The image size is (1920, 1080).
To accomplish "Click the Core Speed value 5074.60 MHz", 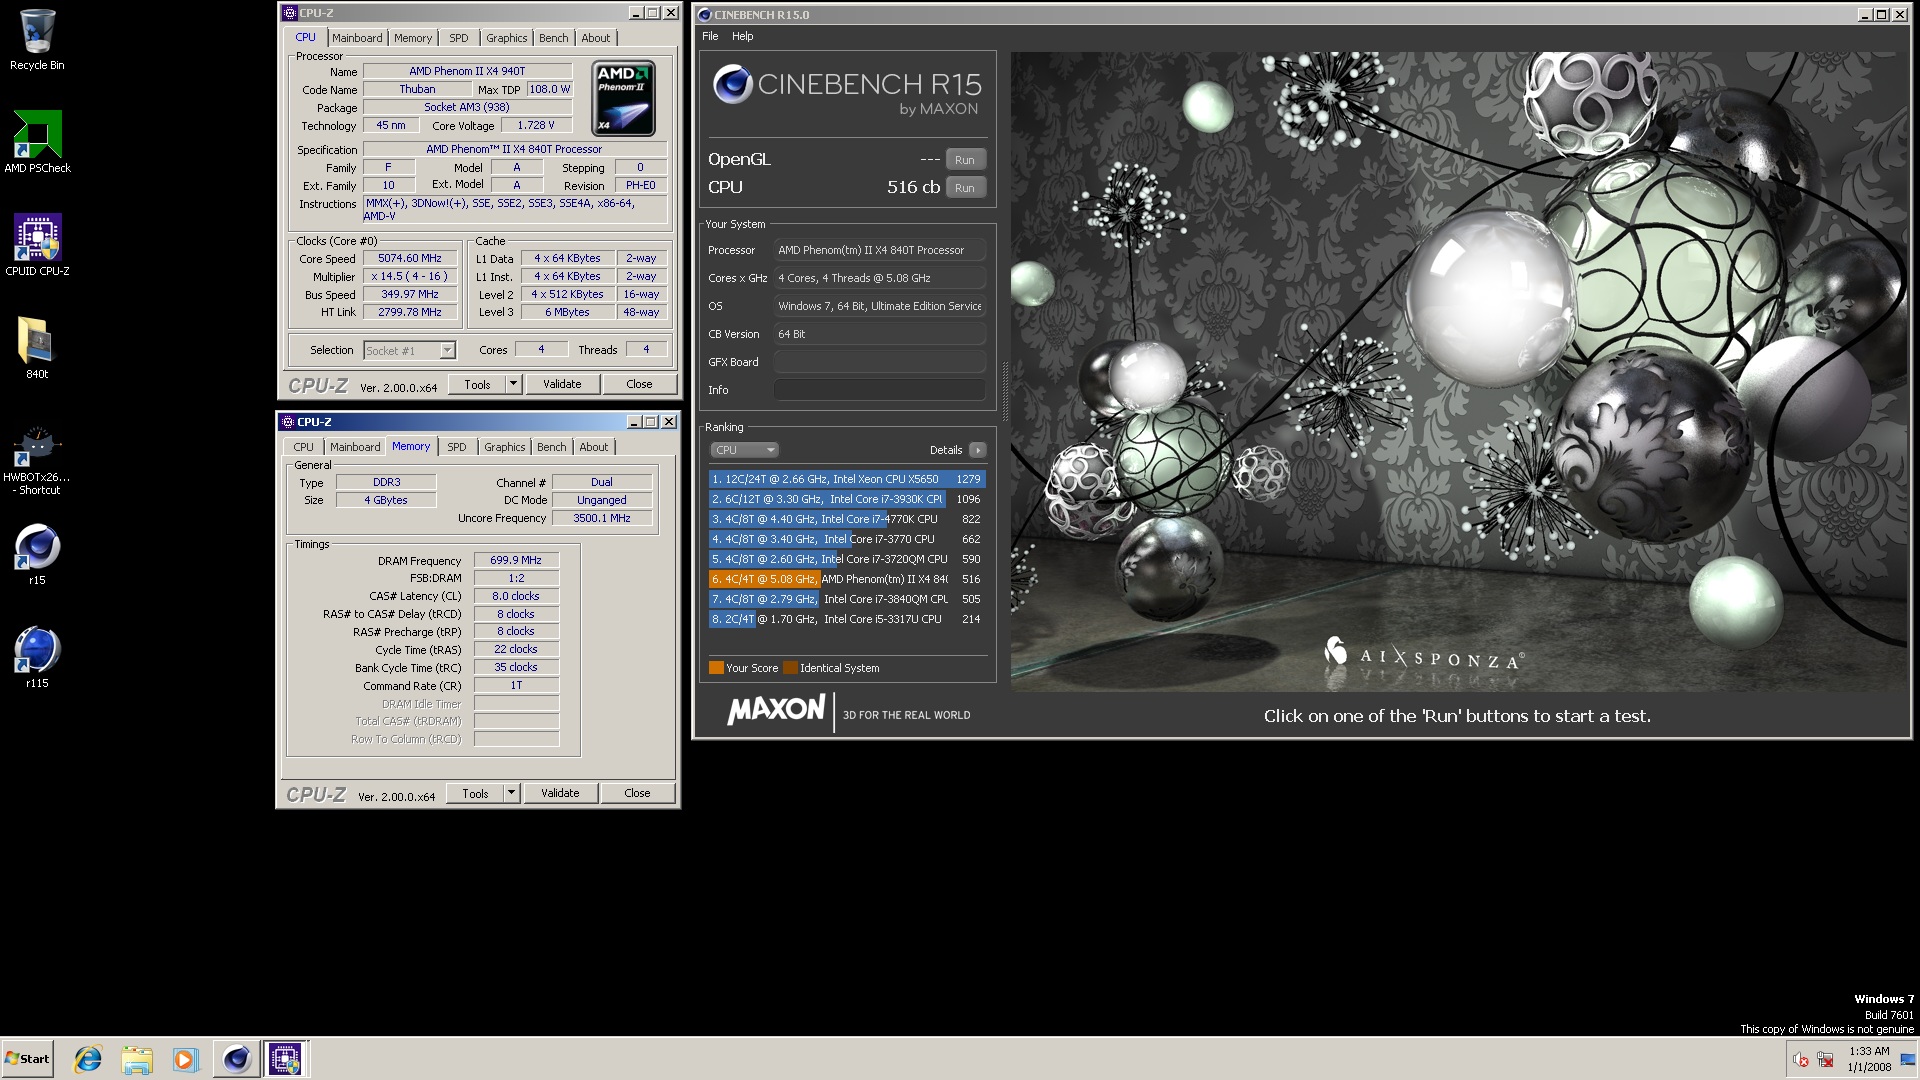I will click(x=409, y=258).
